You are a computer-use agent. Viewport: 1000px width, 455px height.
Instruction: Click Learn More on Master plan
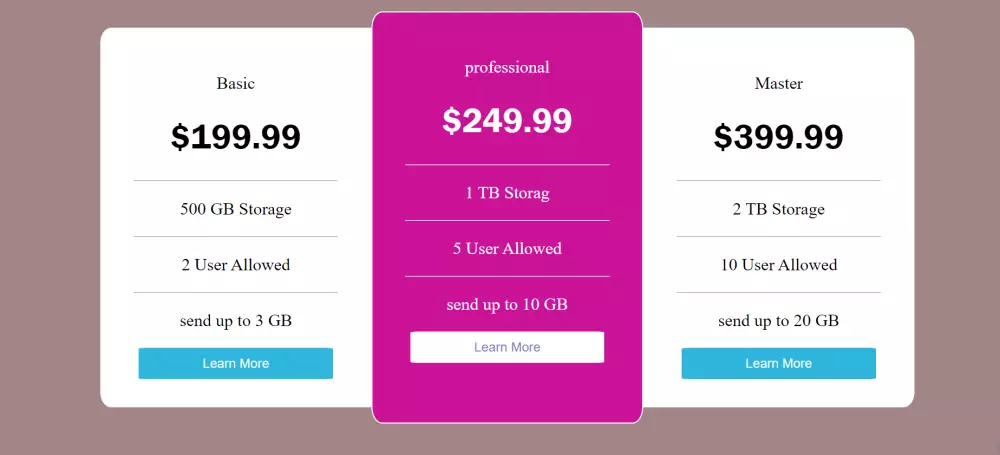pos(778,363)
